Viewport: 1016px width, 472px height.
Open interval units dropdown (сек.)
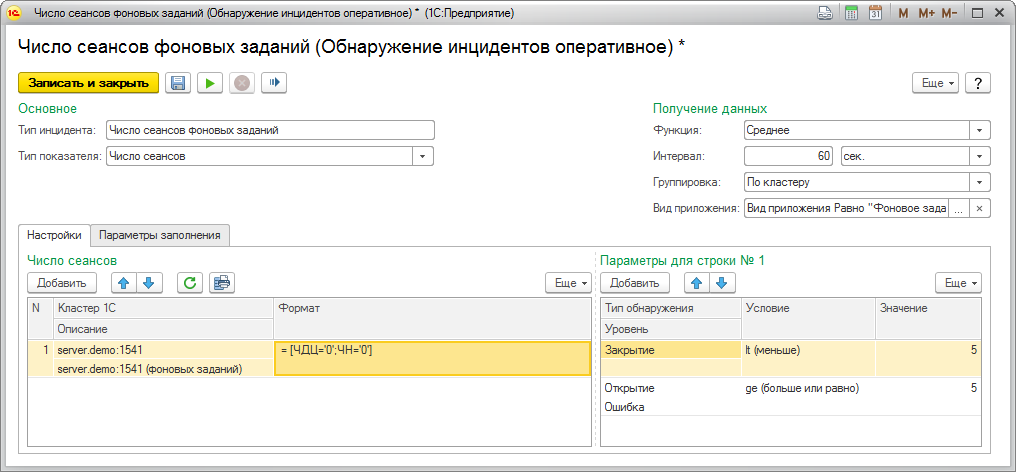tap(980, 156)
